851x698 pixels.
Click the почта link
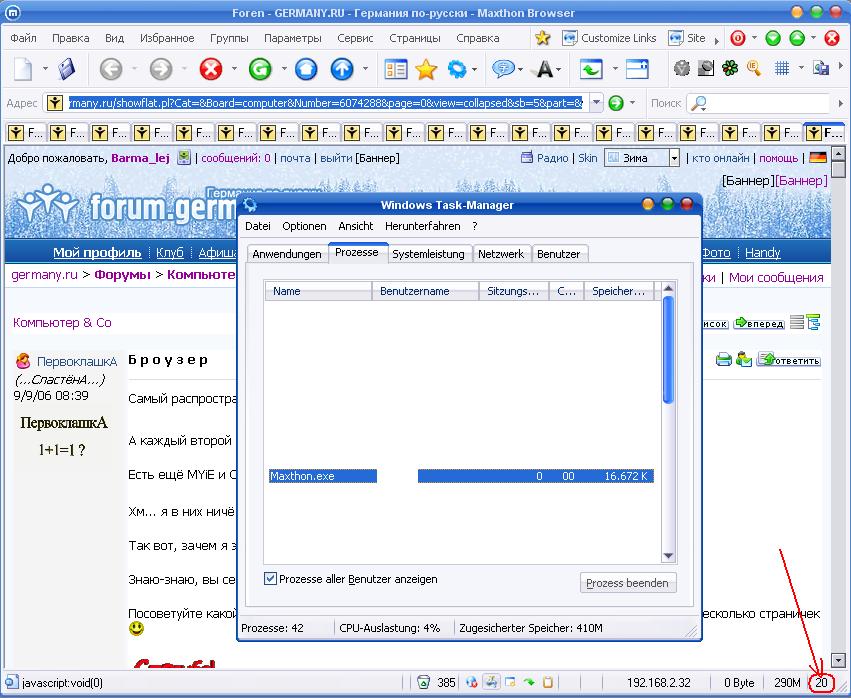pyautogui.click(x=295, y=158)
